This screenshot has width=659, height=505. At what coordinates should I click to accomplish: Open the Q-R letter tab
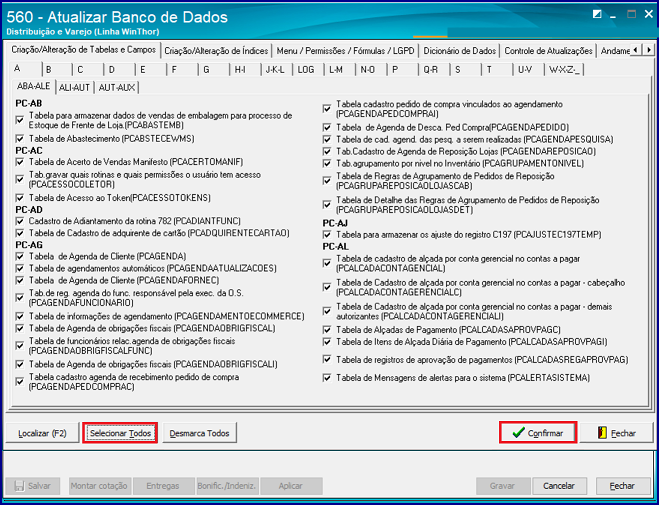tap(434, 70)
